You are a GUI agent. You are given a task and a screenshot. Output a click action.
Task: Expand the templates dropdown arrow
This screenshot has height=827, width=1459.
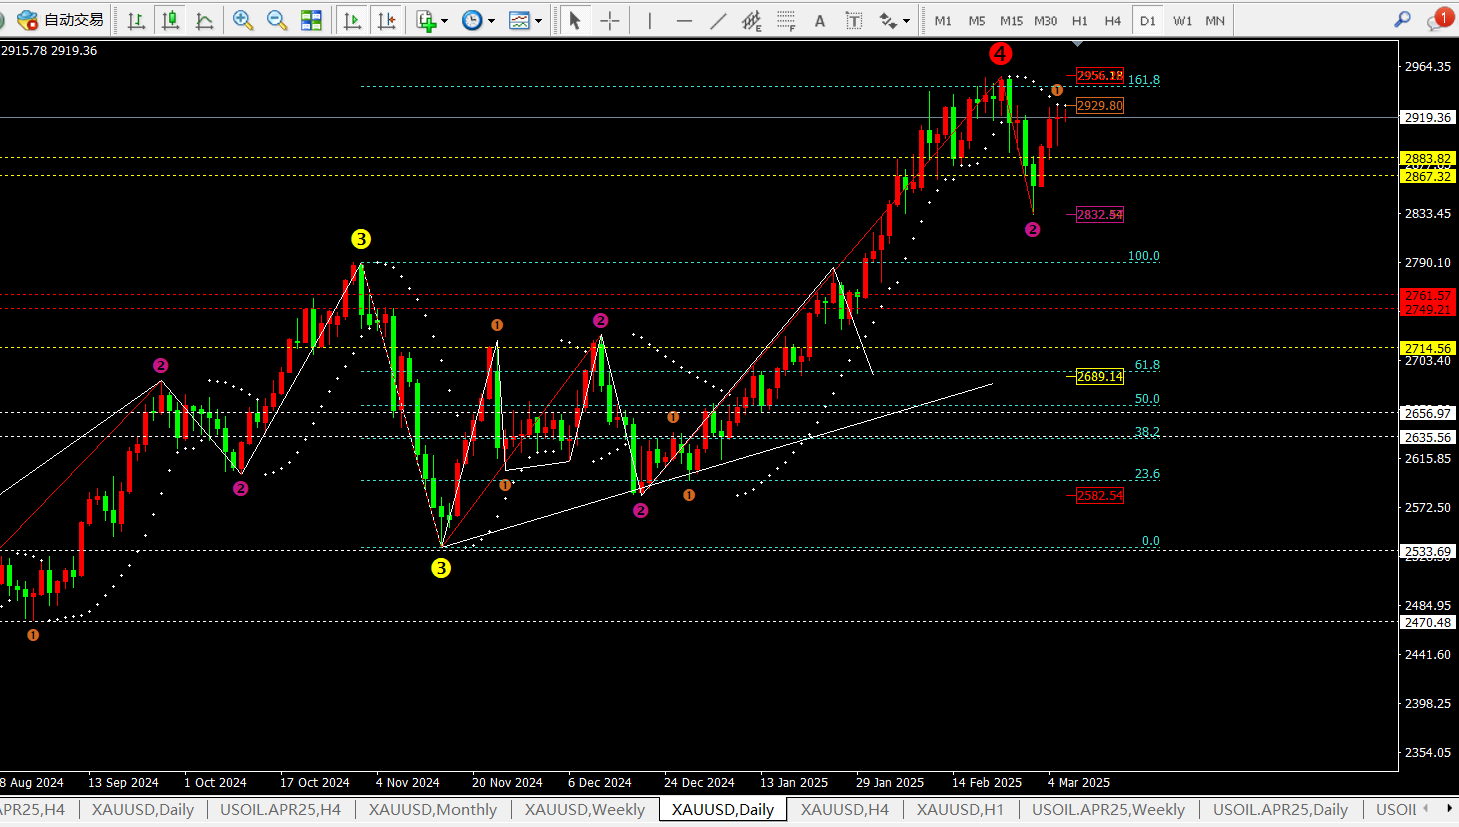coord(538,20)
